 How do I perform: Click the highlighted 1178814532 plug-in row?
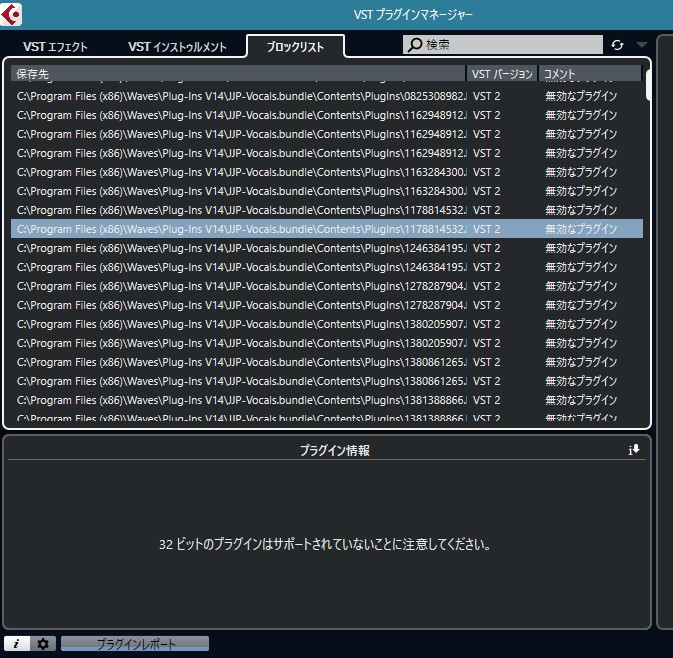pyautogui.click(x=327, y=229)
